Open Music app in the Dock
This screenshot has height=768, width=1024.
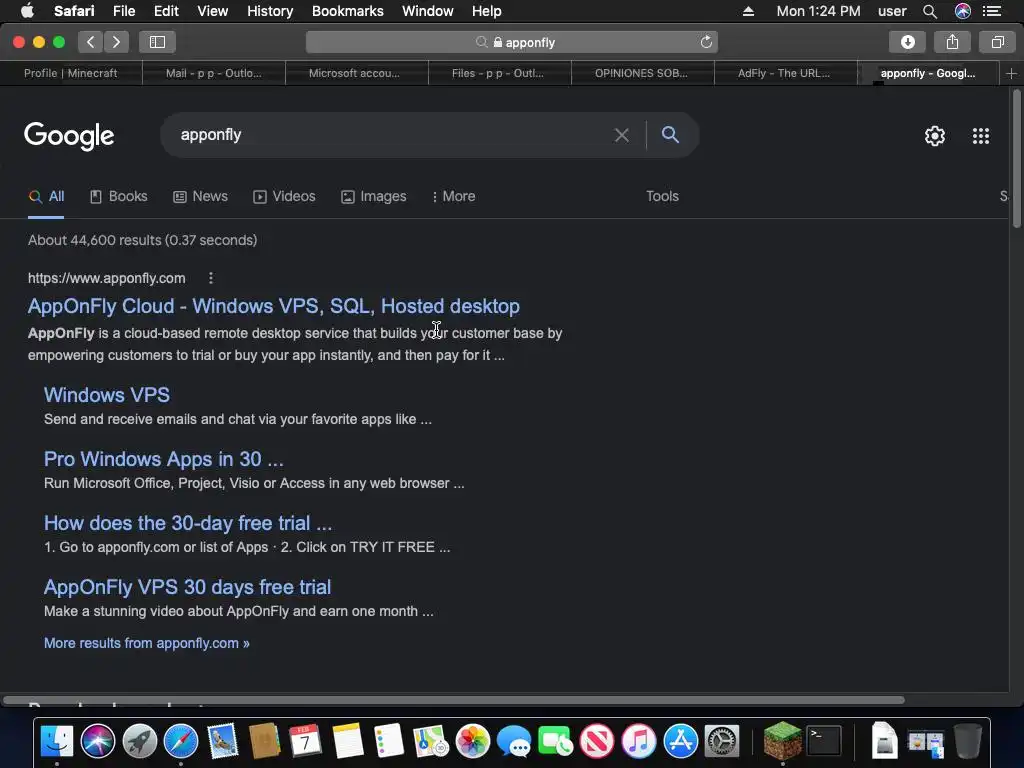point(639,741)
